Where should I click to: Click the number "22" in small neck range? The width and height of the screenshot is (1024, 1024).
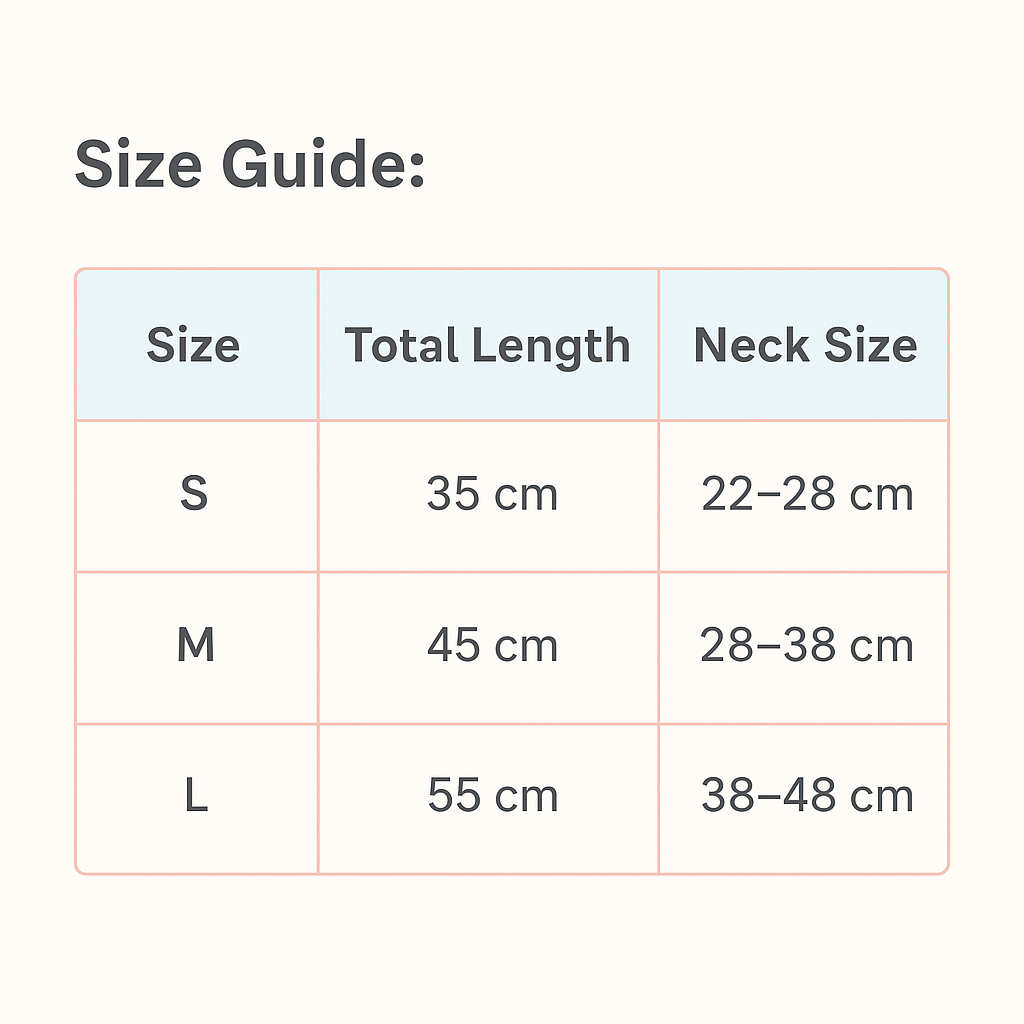725,495
